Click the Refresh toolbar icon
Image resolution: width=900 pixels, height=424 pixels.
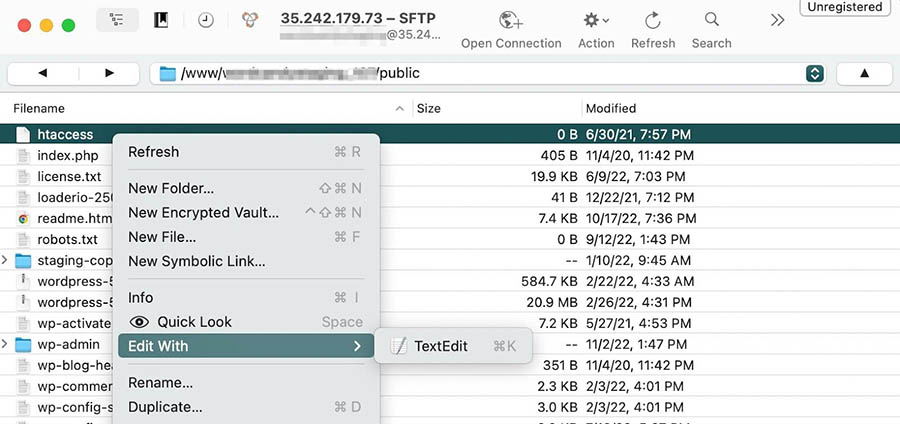point(653,21)
